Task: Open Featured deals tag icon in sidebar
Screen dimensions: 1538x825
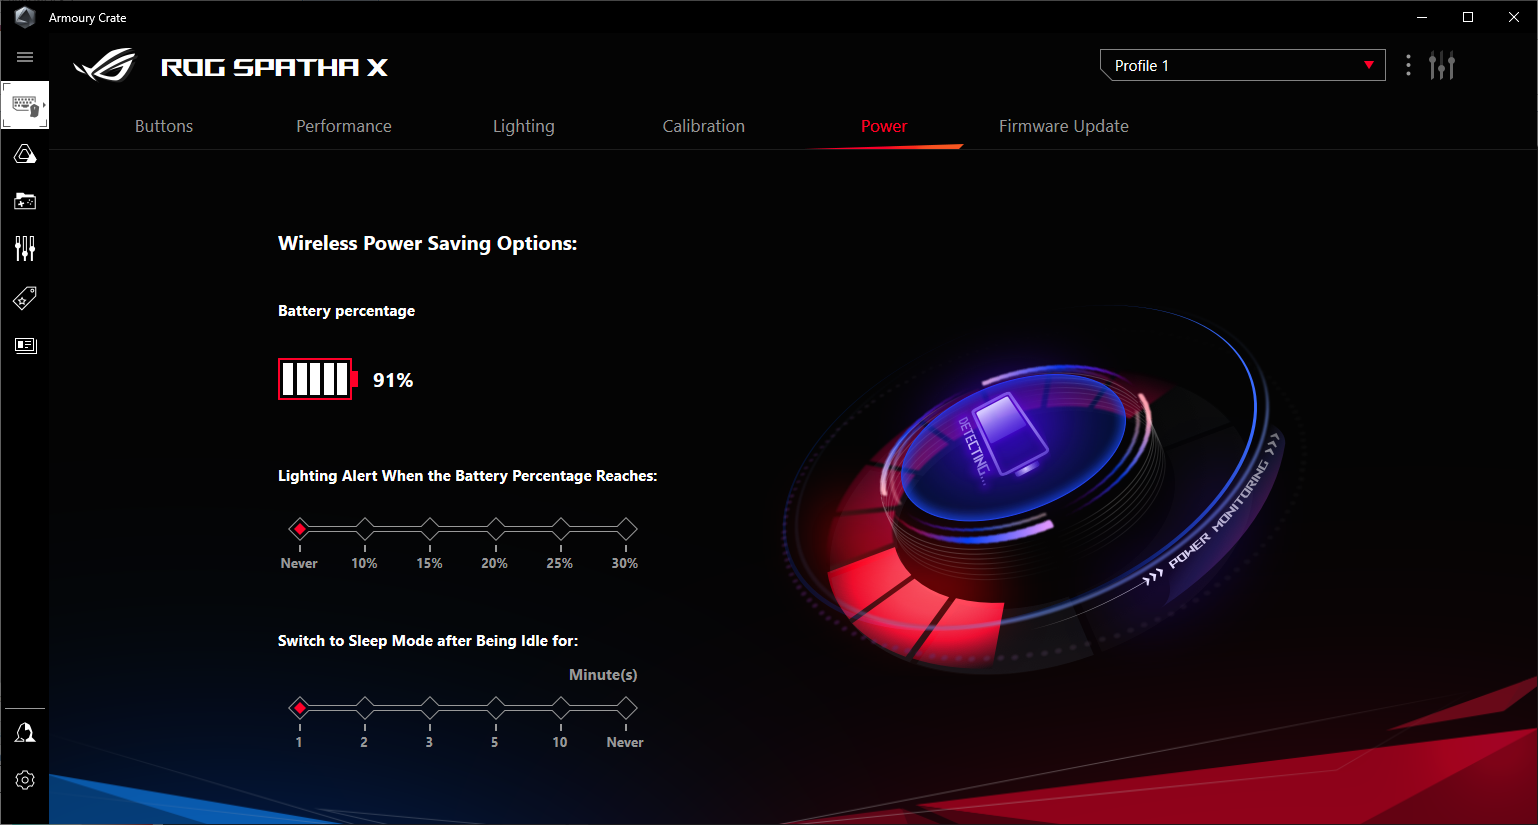Action: 25,297
